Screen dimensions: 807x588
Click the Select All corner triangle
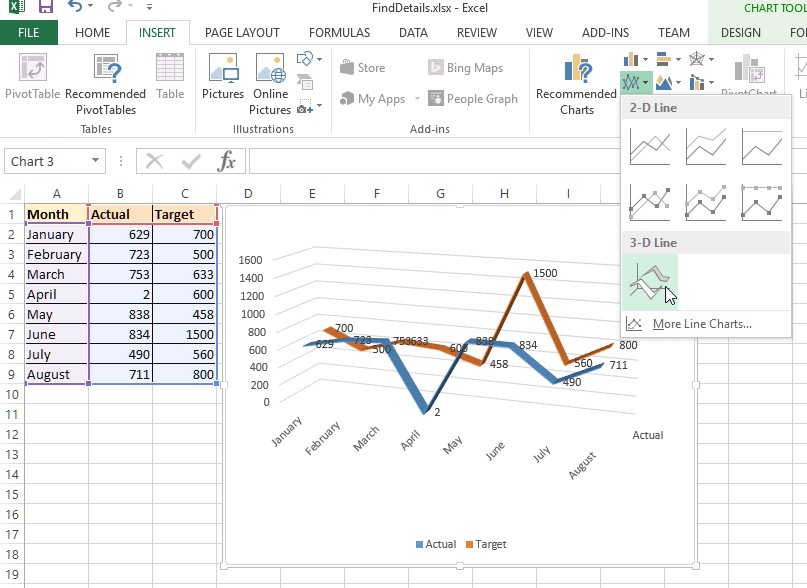point(15,194)
